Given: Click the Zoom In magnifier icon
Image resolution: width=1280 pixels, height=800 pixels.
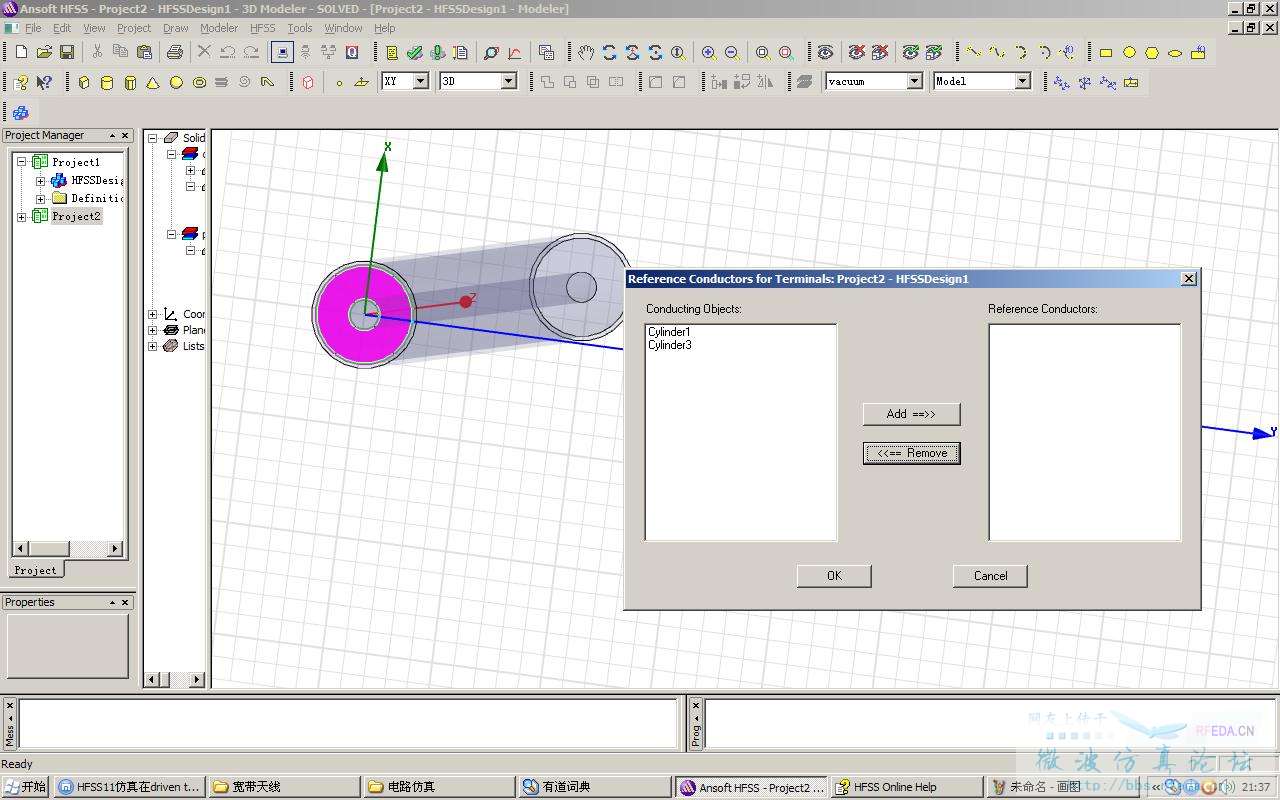Looking at the screenshot, I should click(x=709, y=52).
